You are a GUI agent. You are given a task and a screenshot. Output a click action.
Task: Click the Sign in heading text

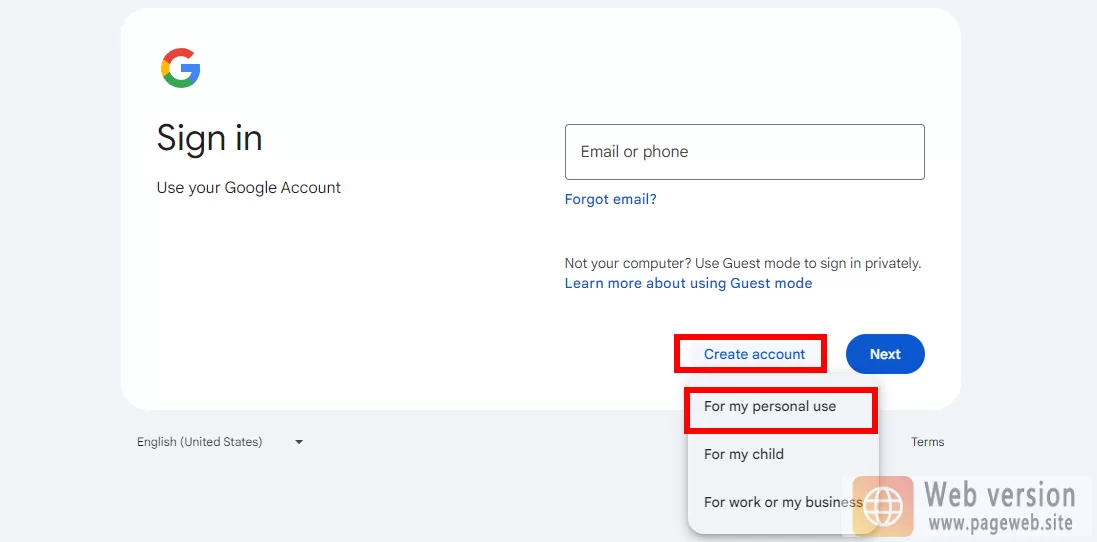click(209, 138)
